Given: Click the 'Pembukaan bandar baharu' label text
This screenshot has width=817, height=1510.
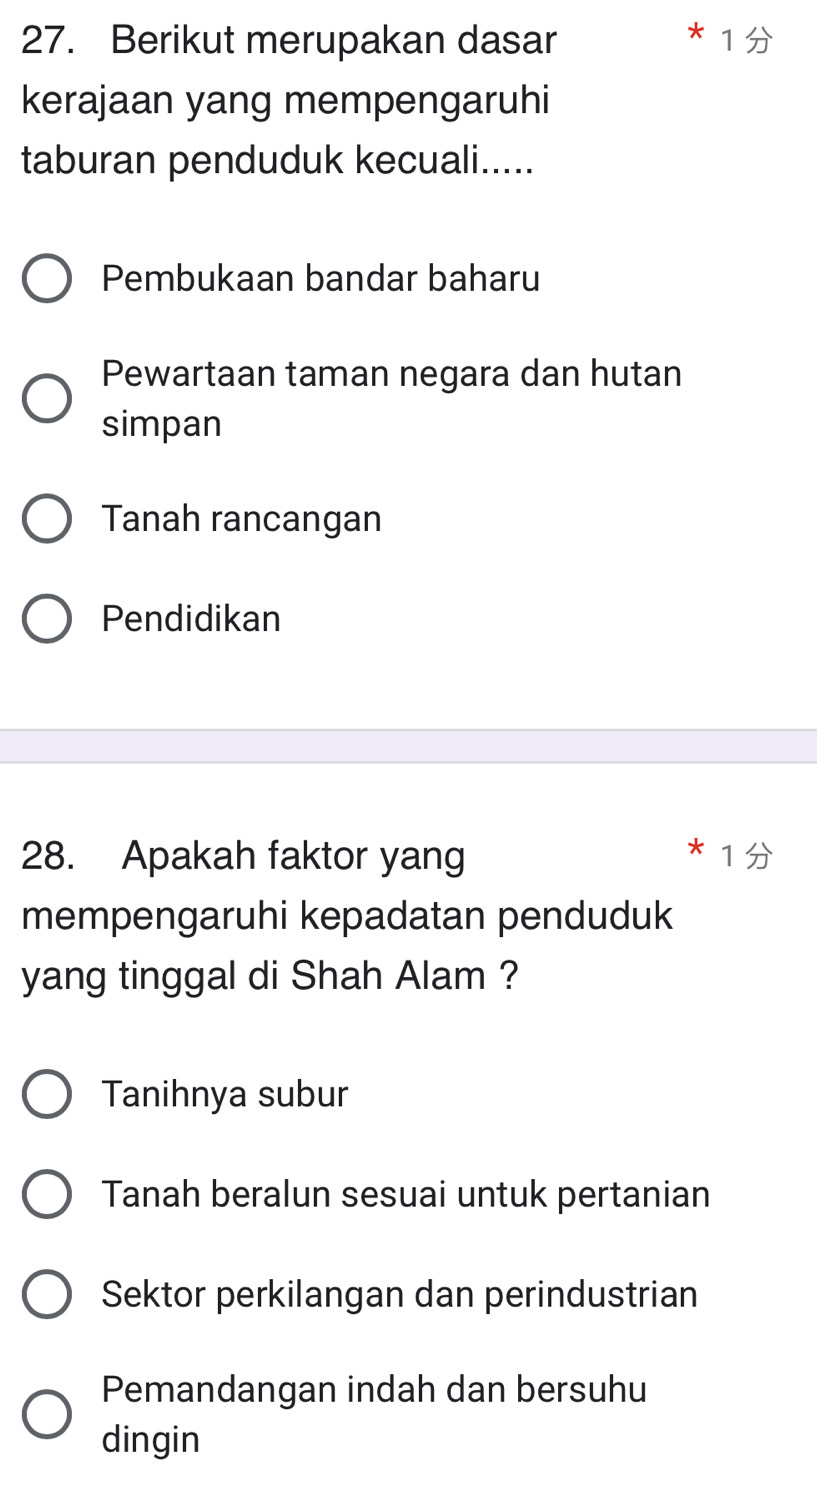Looking at the screenshot, I should coord(320,279).
